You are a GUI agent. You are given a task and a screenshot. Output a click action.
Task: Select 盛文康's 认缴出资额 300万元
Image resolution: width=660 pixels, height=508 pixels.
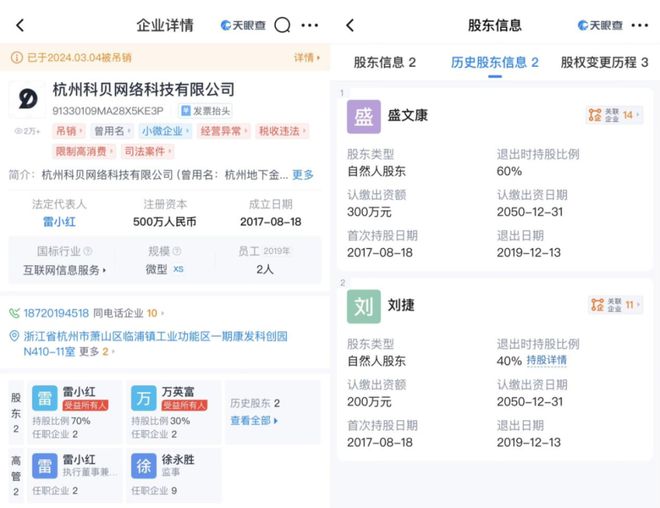[369, 212]
